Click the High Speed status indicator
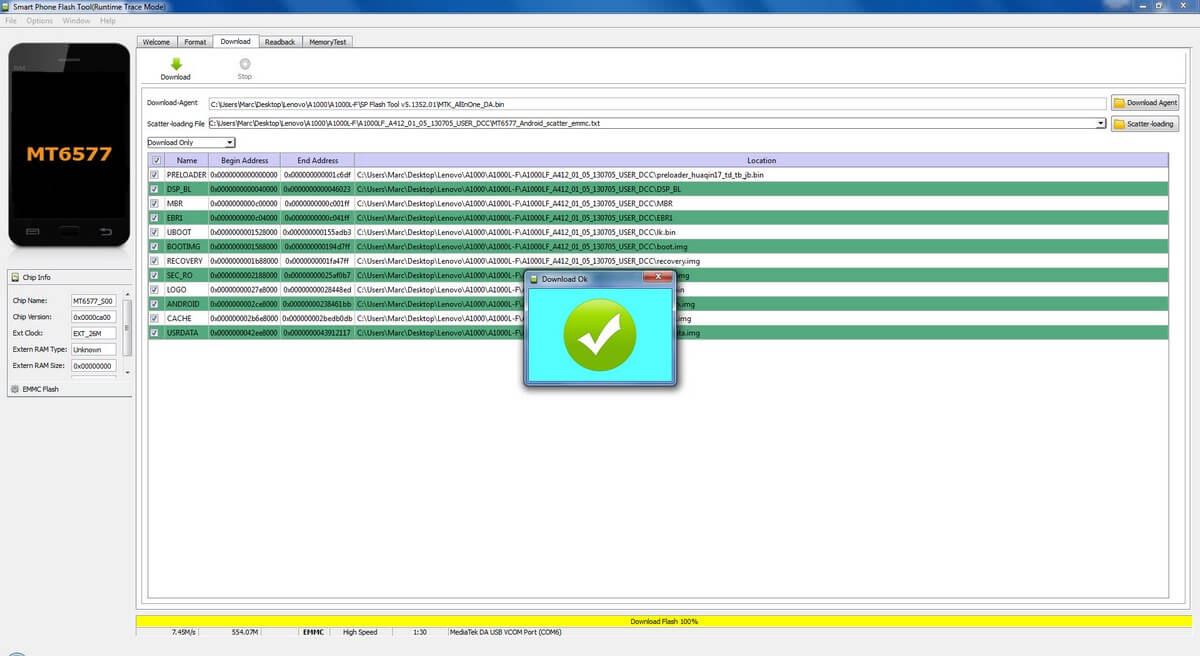Image resolution: width=1200 pixels, height=656 pixels. tap(359, 632)
